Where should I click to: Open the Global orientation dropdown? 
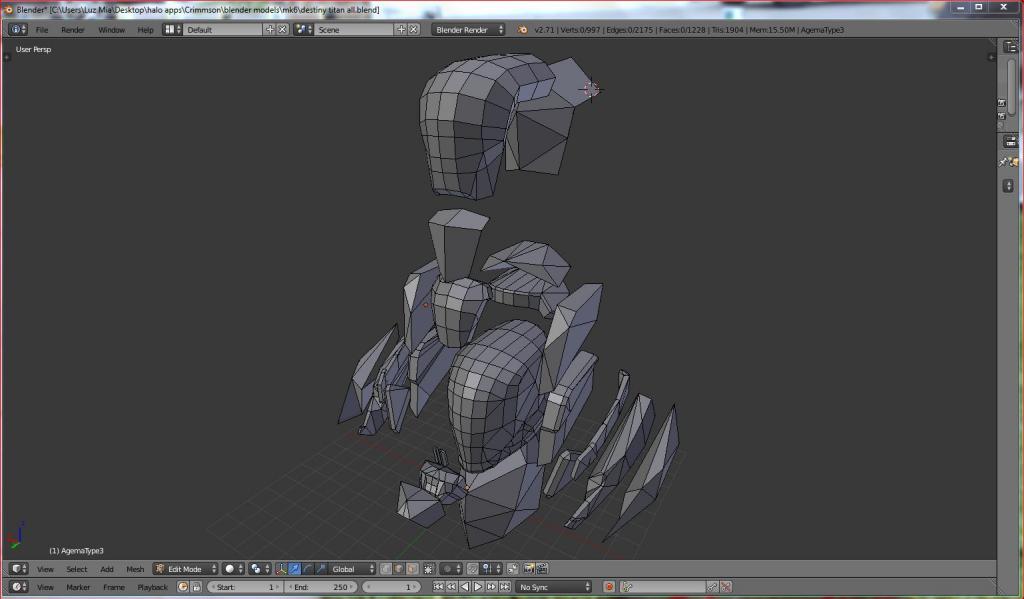click(353, 569)
